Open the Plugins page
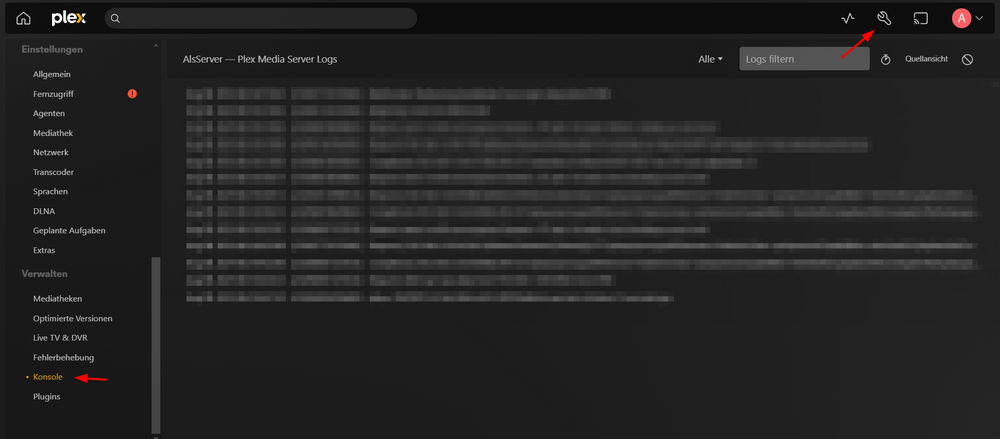The height and width of the screenshot is (439, 1000). pos(47,396)
